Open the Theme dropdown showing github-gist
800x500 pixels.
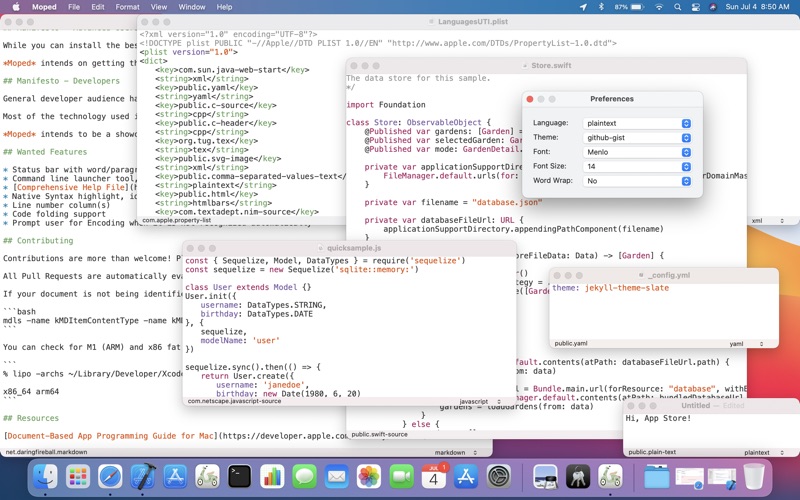pyautogui.click(x=637, y=138)
